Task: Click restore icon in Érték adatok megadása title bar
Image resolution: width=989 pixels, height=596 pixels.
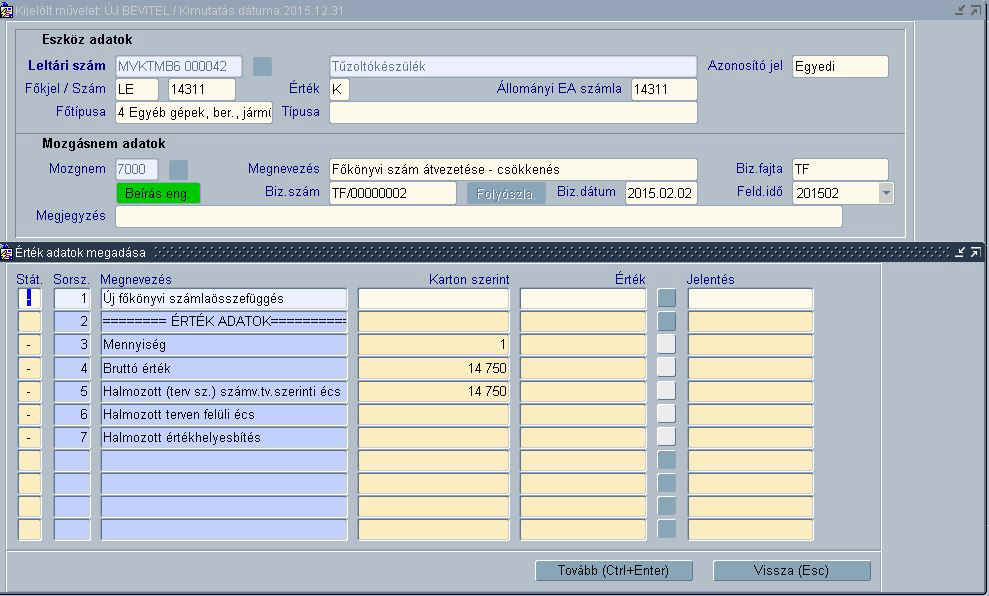Action: point(975,252)
